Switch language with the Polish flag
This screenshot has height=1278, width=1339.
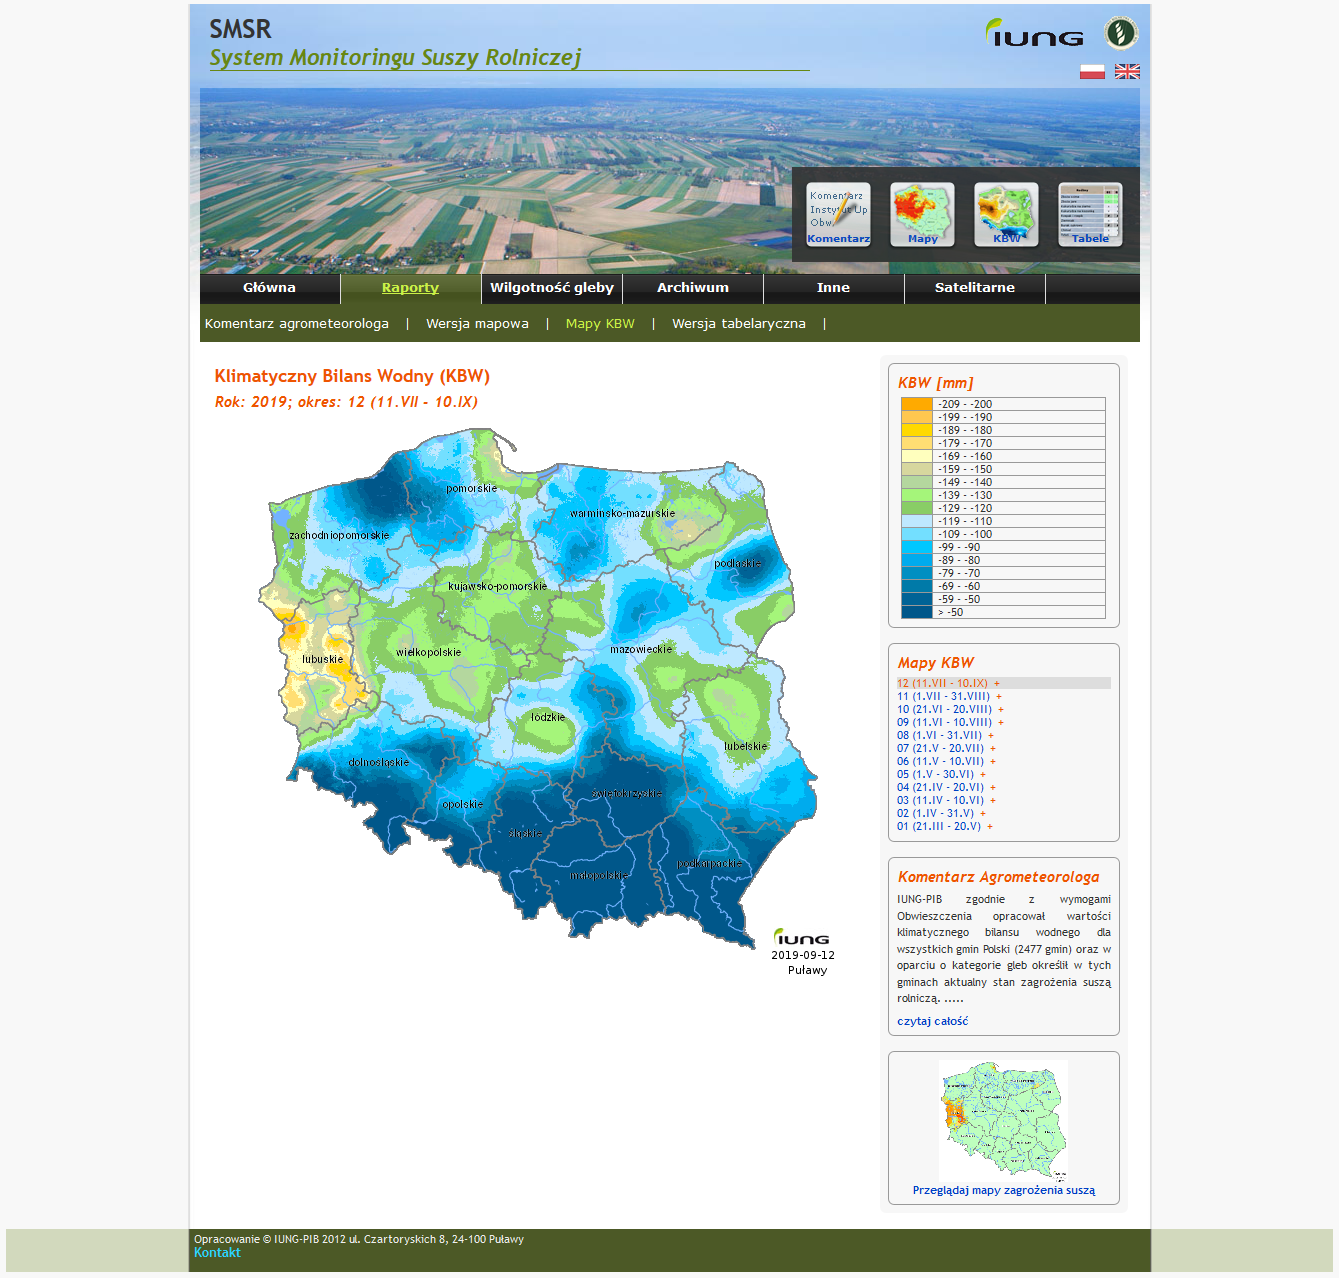tap(1092, 72)
